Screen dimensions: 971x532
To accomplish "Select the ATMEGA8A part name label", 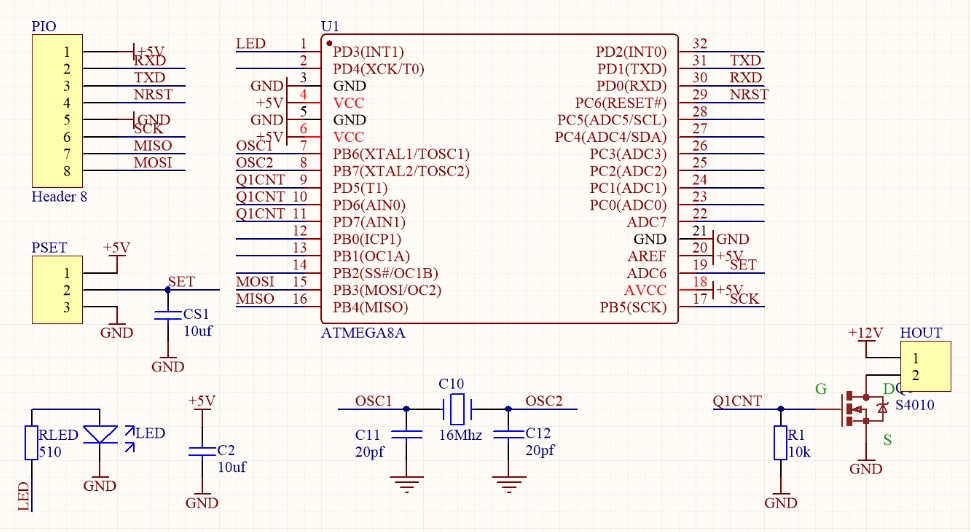I will click(x=363, y=333).
